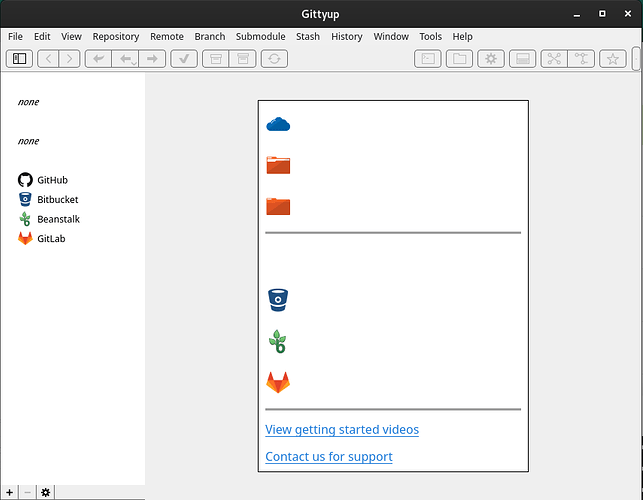
Task: Open terminal with the console toolbar icon
Action: pyautogui.click(x=428, y=59)
